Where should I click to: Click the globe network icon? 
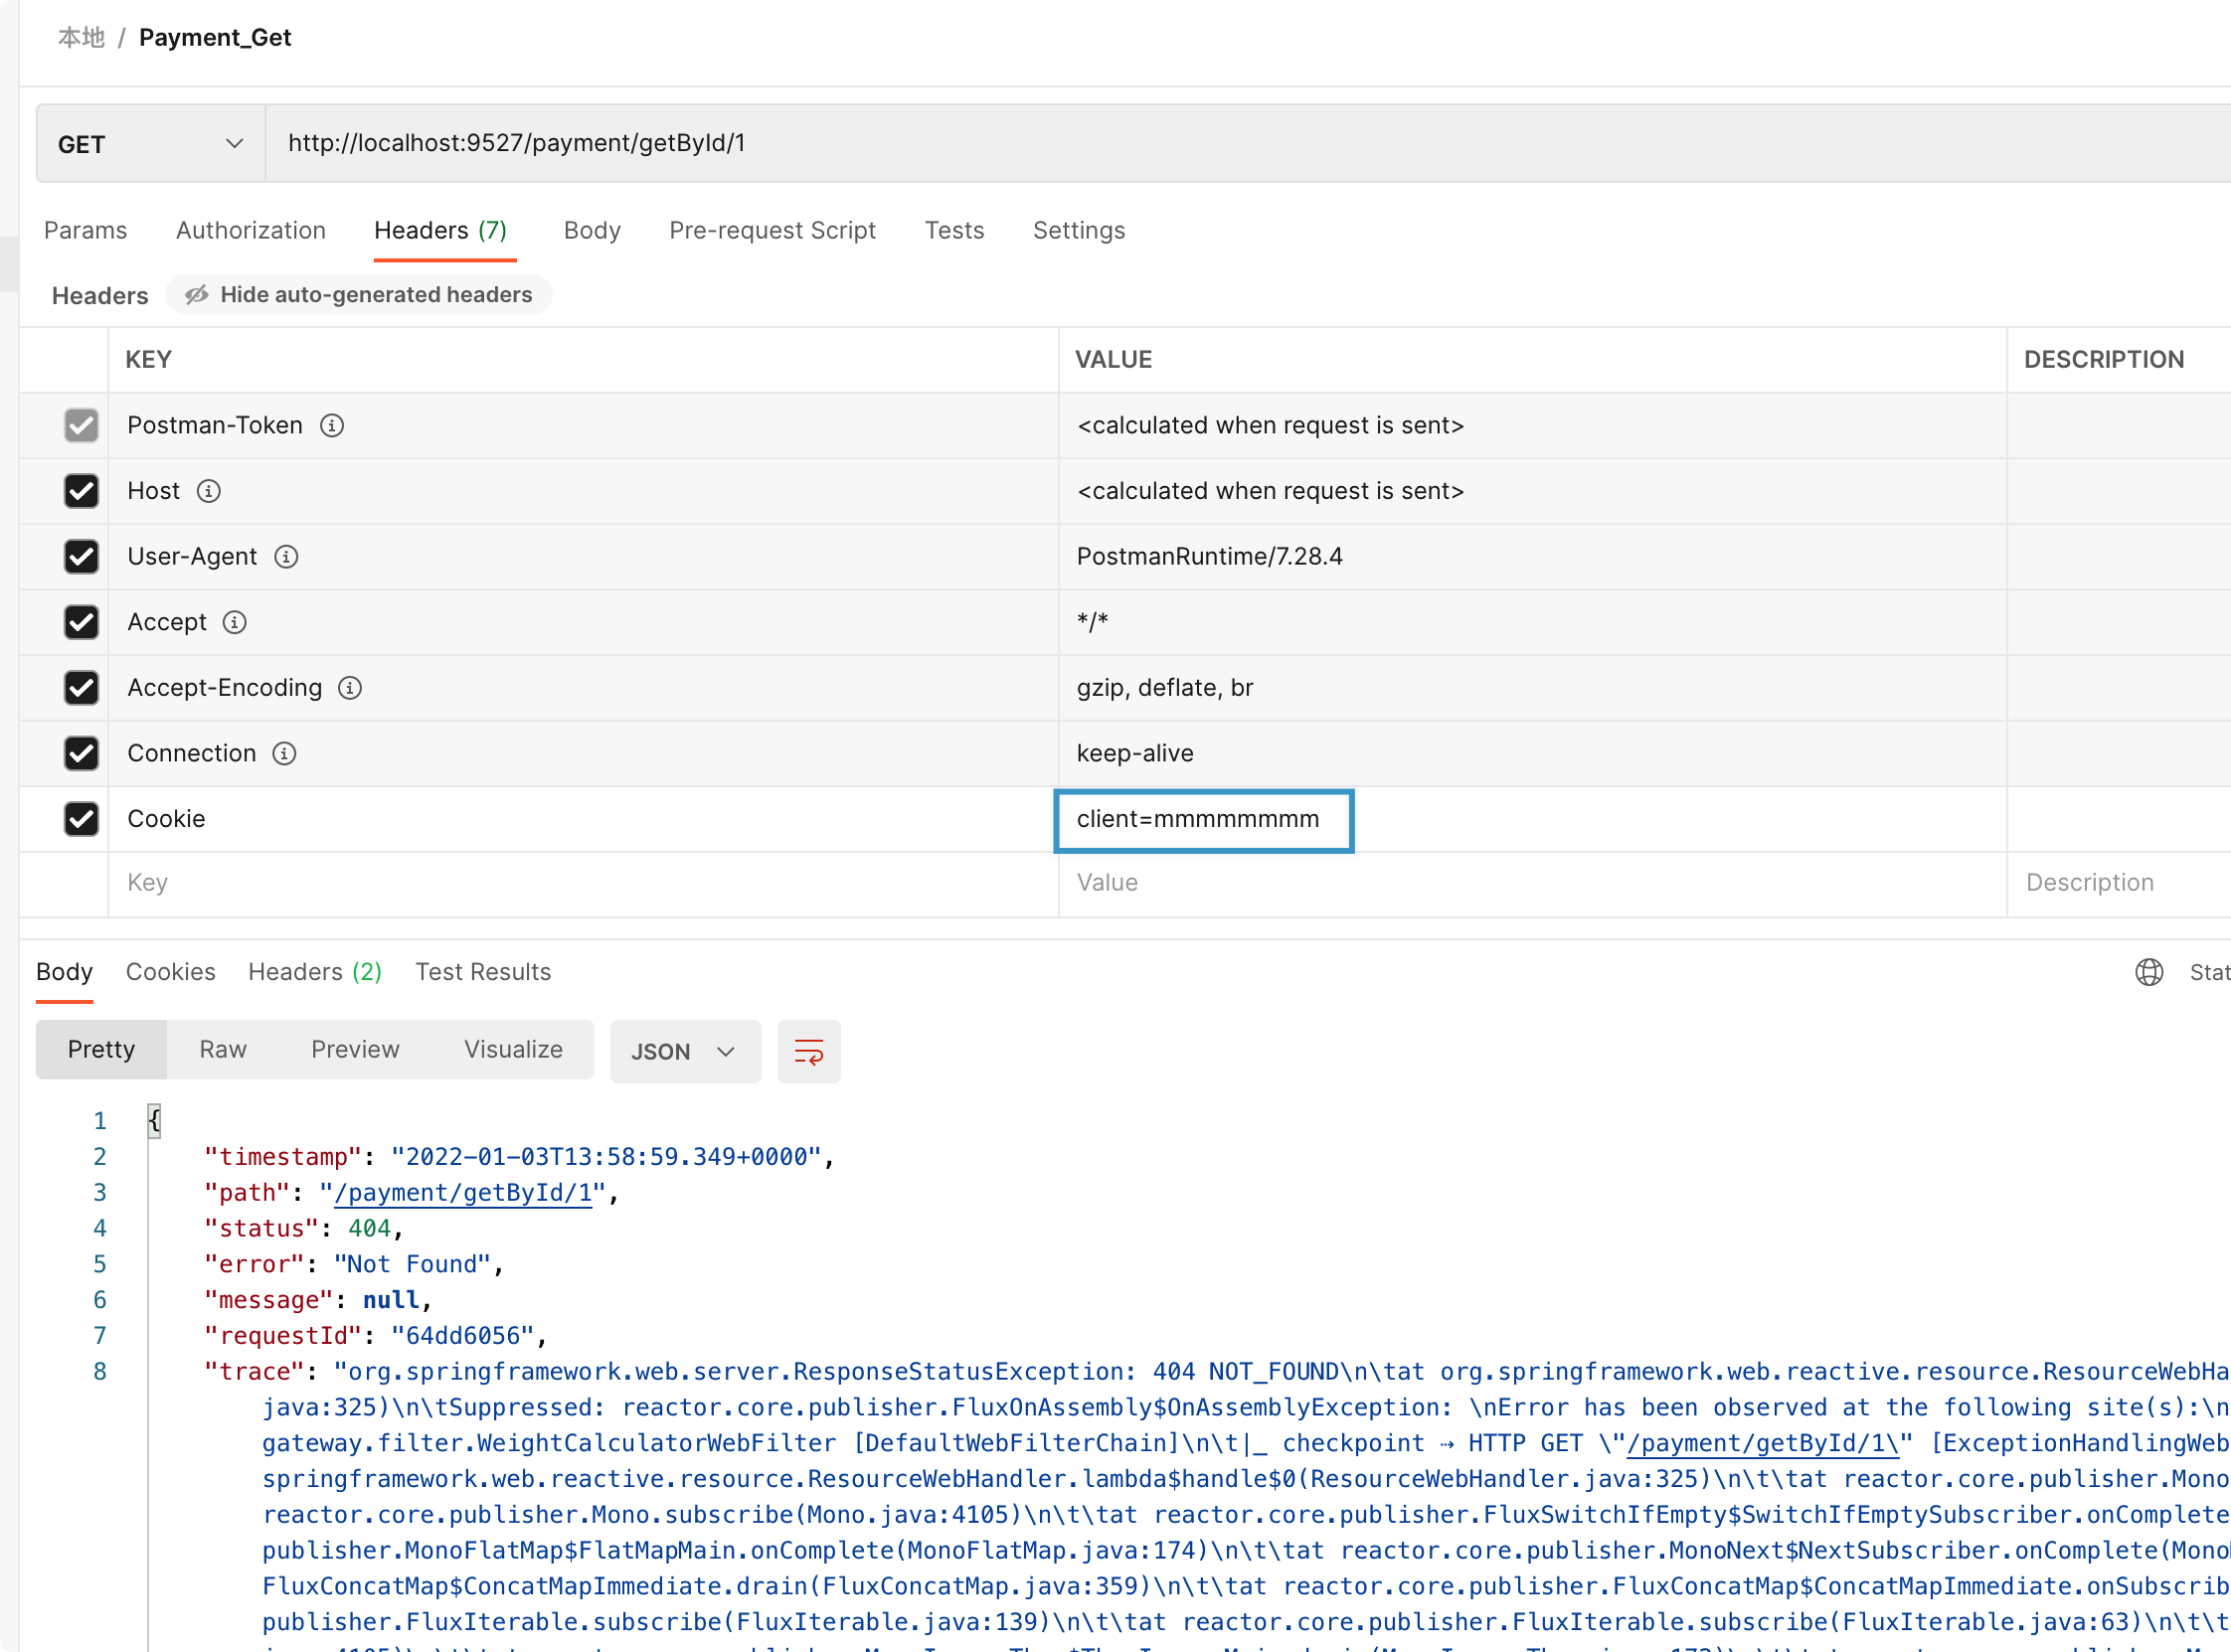click(2148, 972)
